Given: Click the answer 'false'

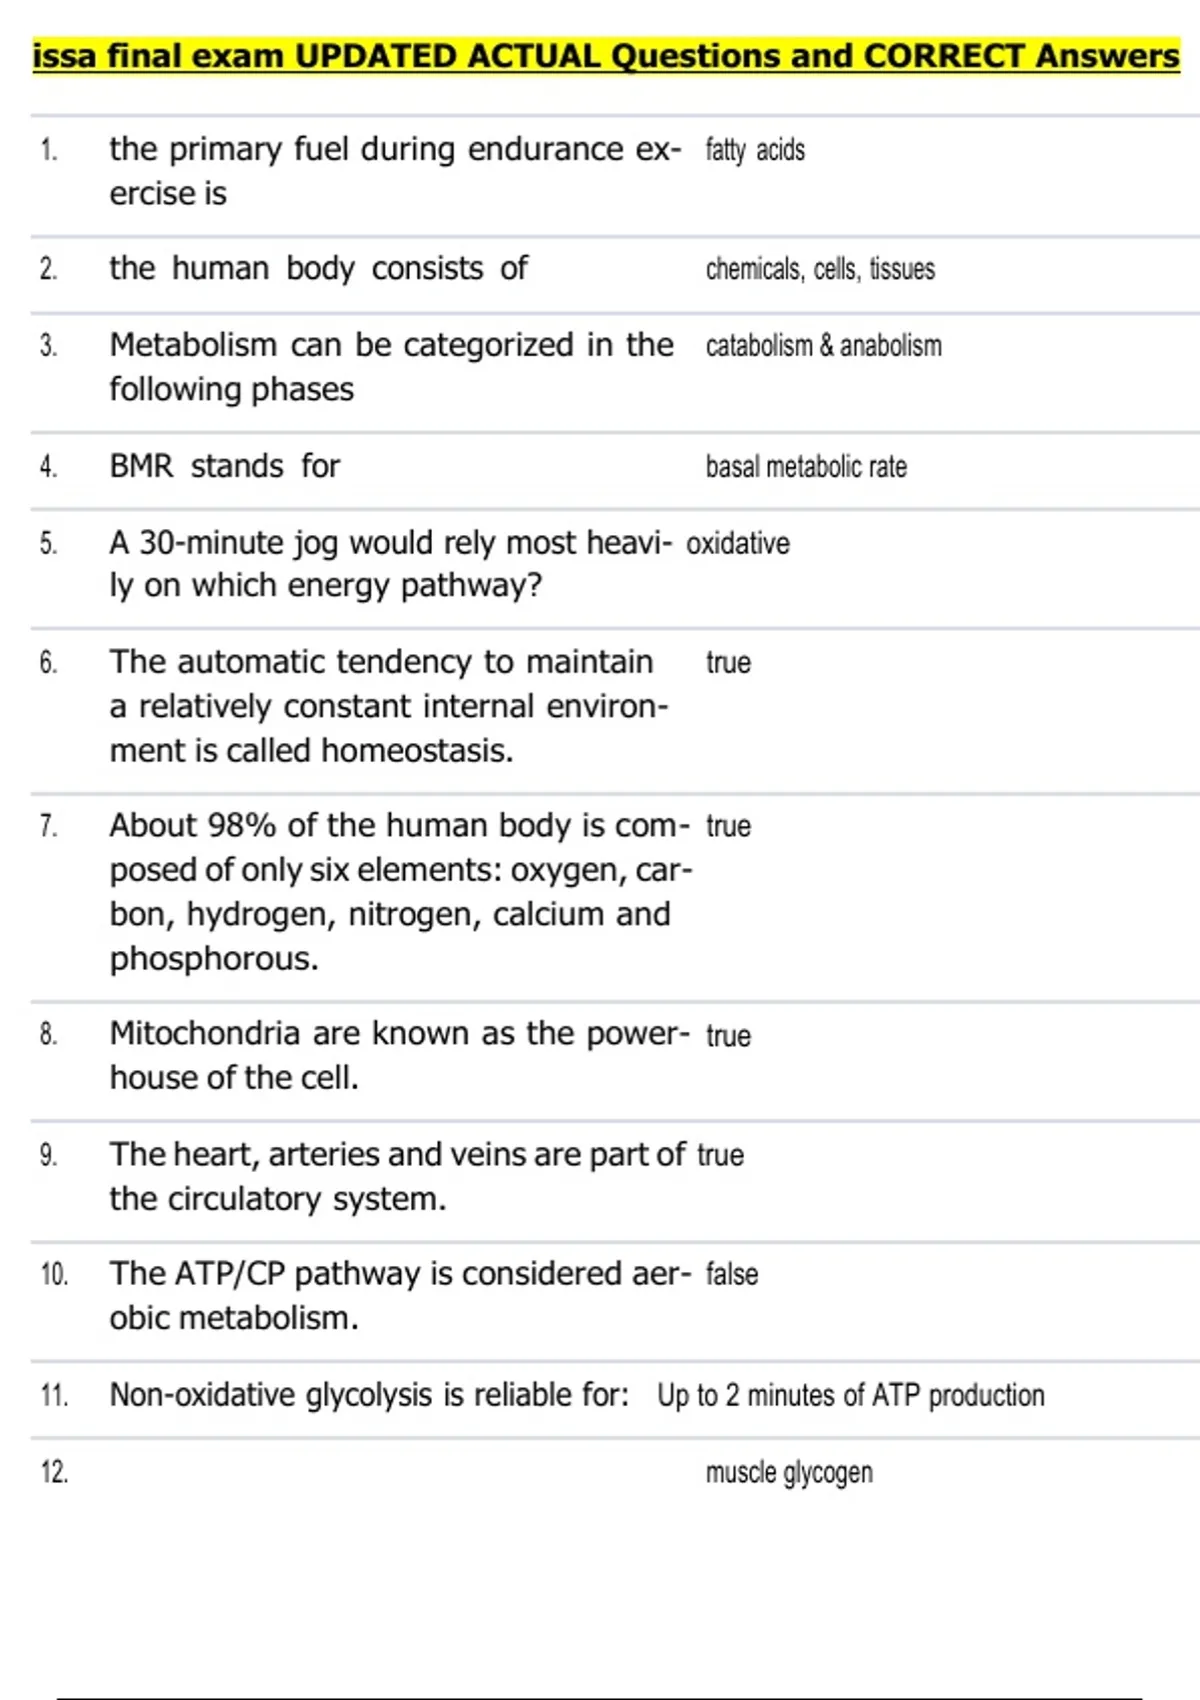Looking at the screenshot, I should pyautogui.click(x=731, y=1274).
